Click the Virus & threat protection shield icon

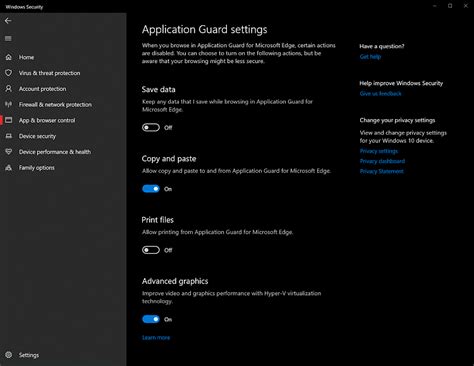[x=9, y=73]
